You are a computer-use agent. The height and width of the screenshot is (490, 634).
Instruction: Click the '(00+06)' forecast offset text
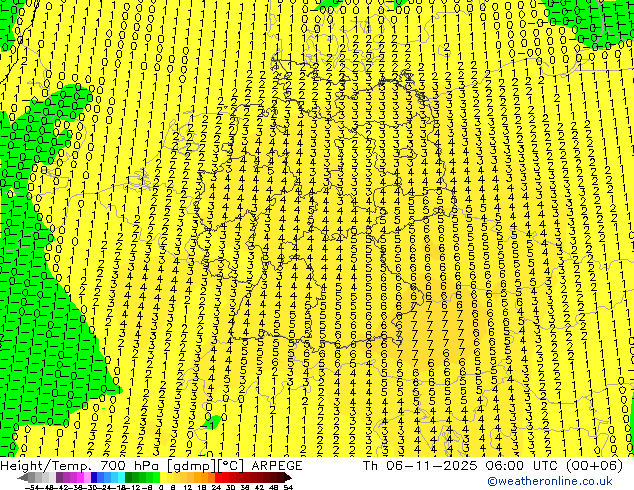coord(594,466)
